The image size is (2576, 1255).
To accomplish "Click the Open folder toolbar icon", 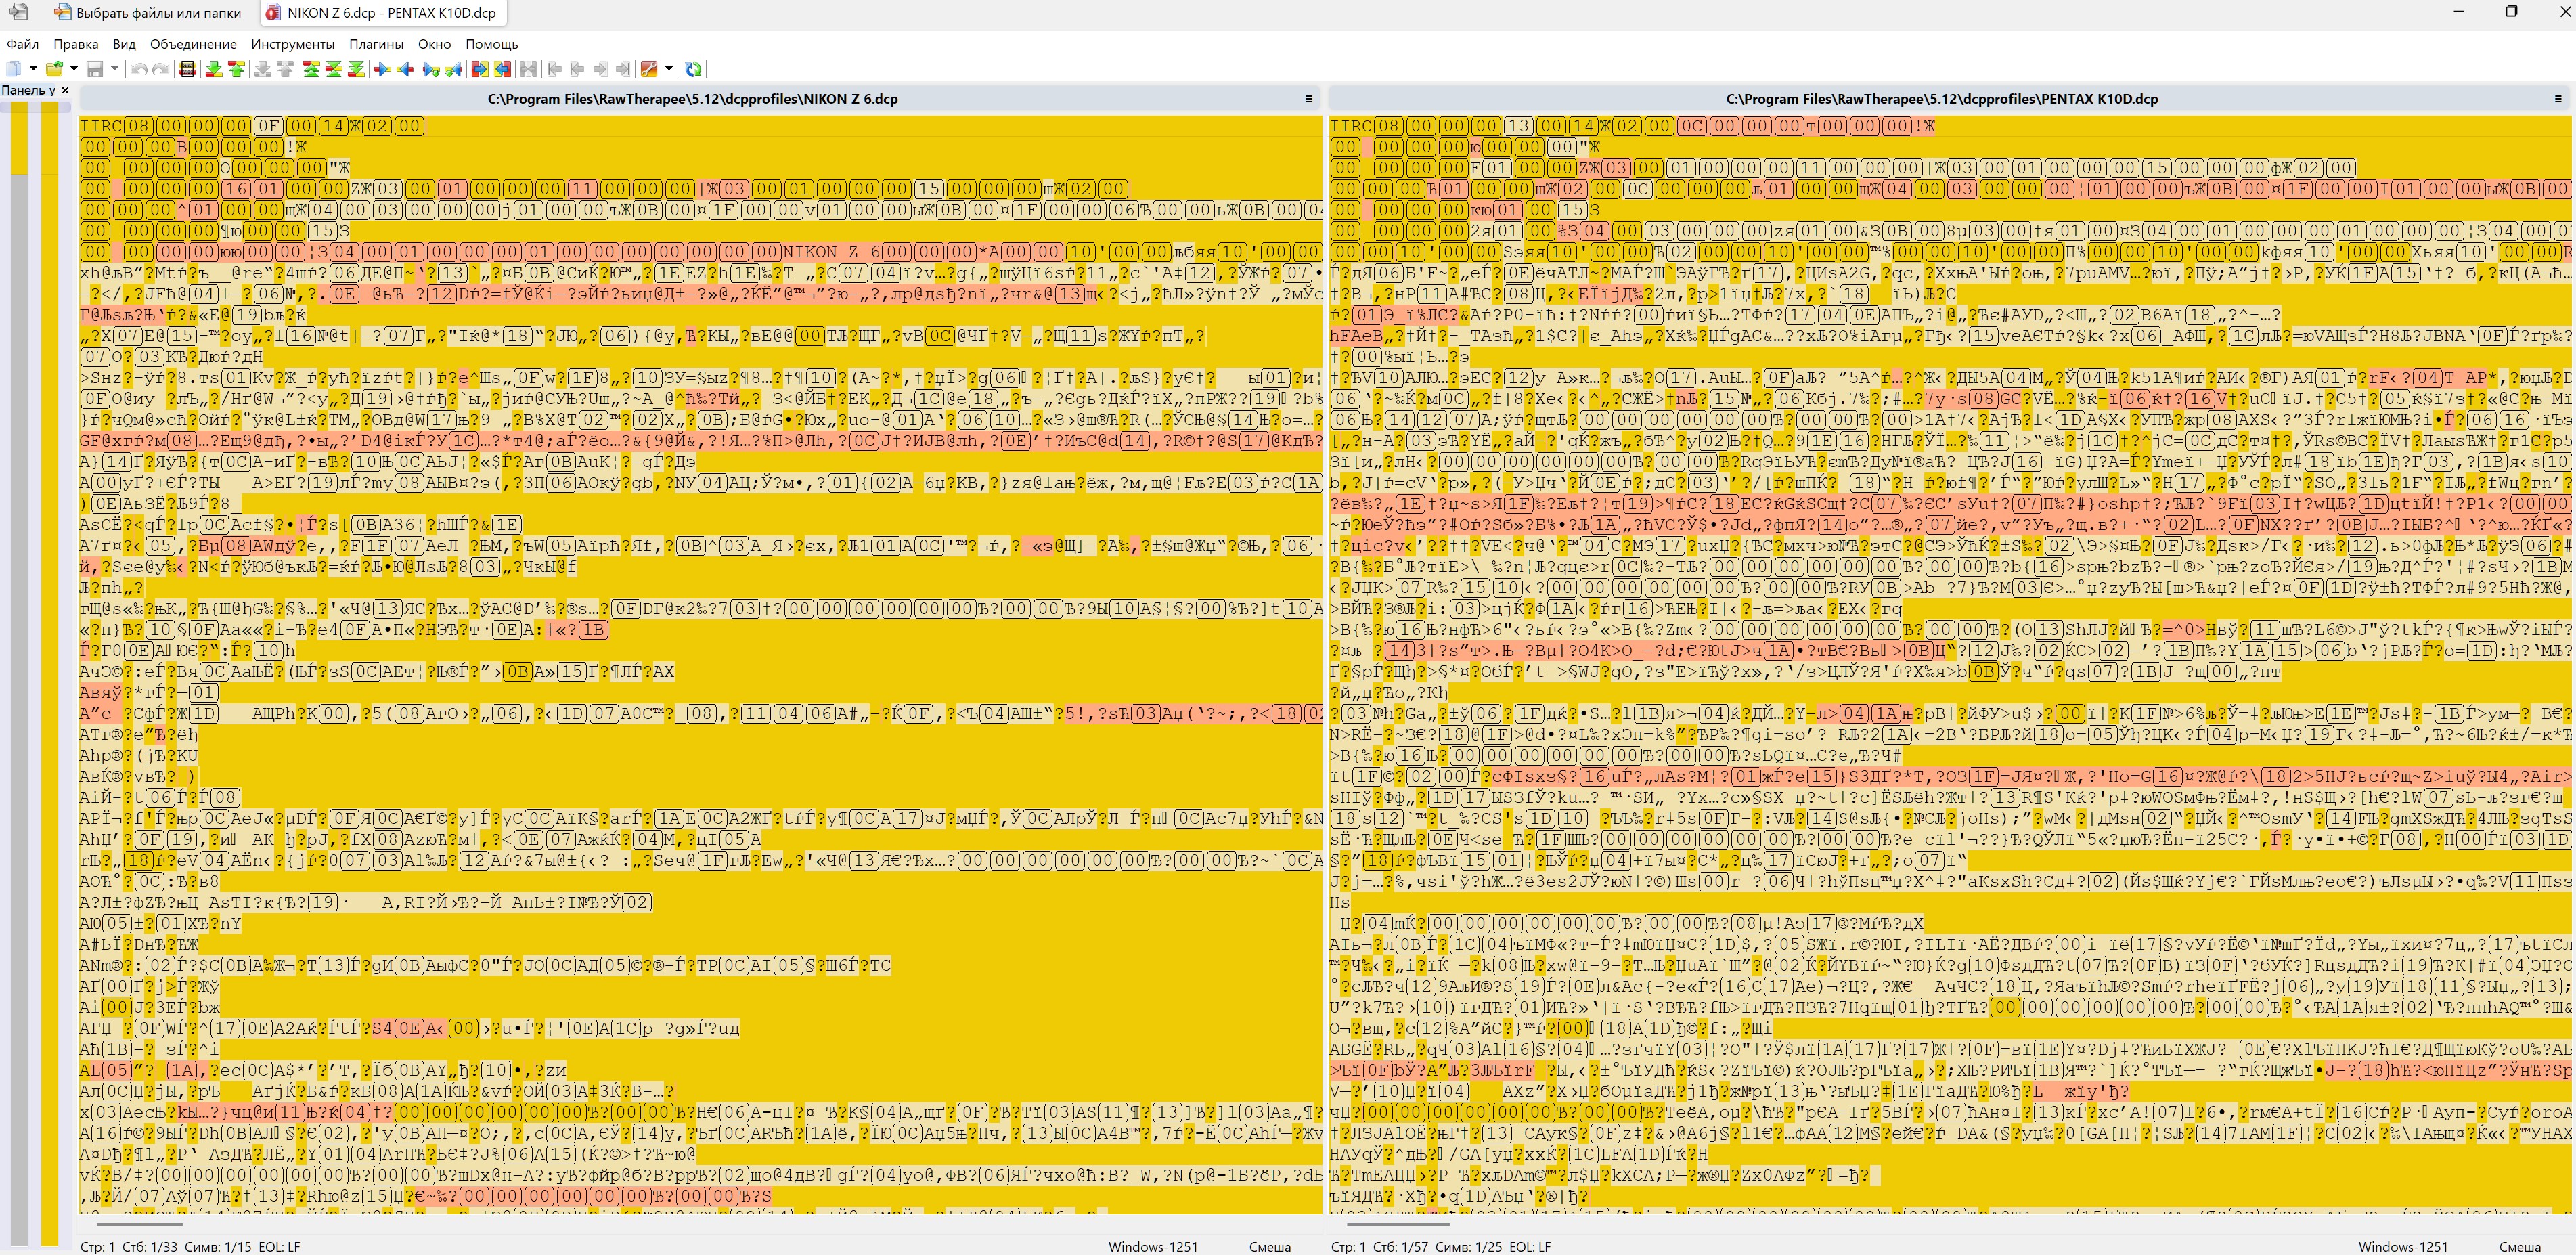I will point(54,69).
